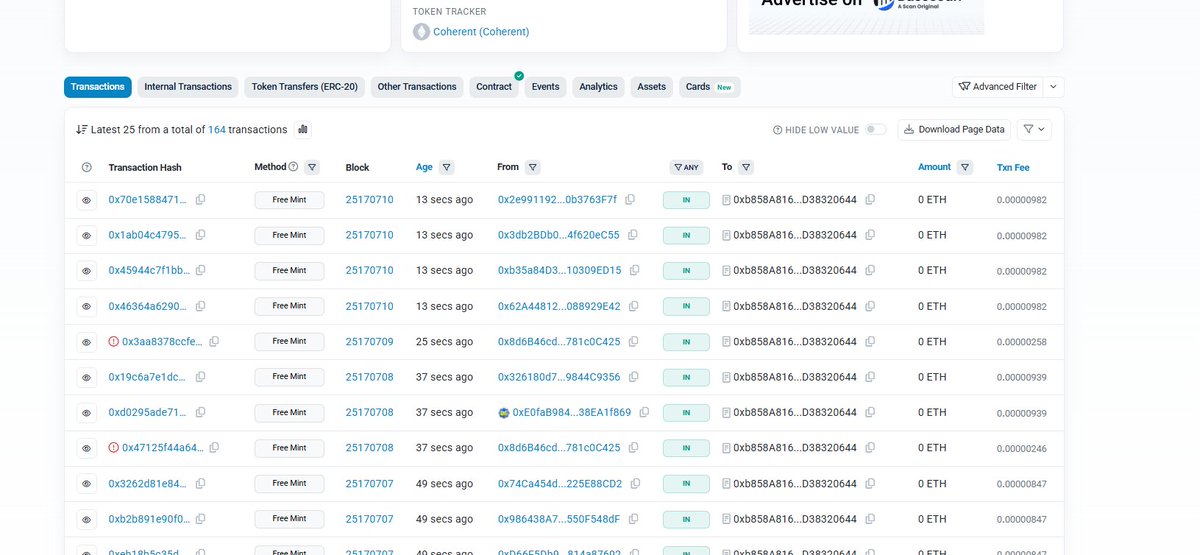Viewport: 1200px width, 555px height.
Task: Preview transaction 0x3aa8378ccfe with eye icon
Action: click(86, 342)
